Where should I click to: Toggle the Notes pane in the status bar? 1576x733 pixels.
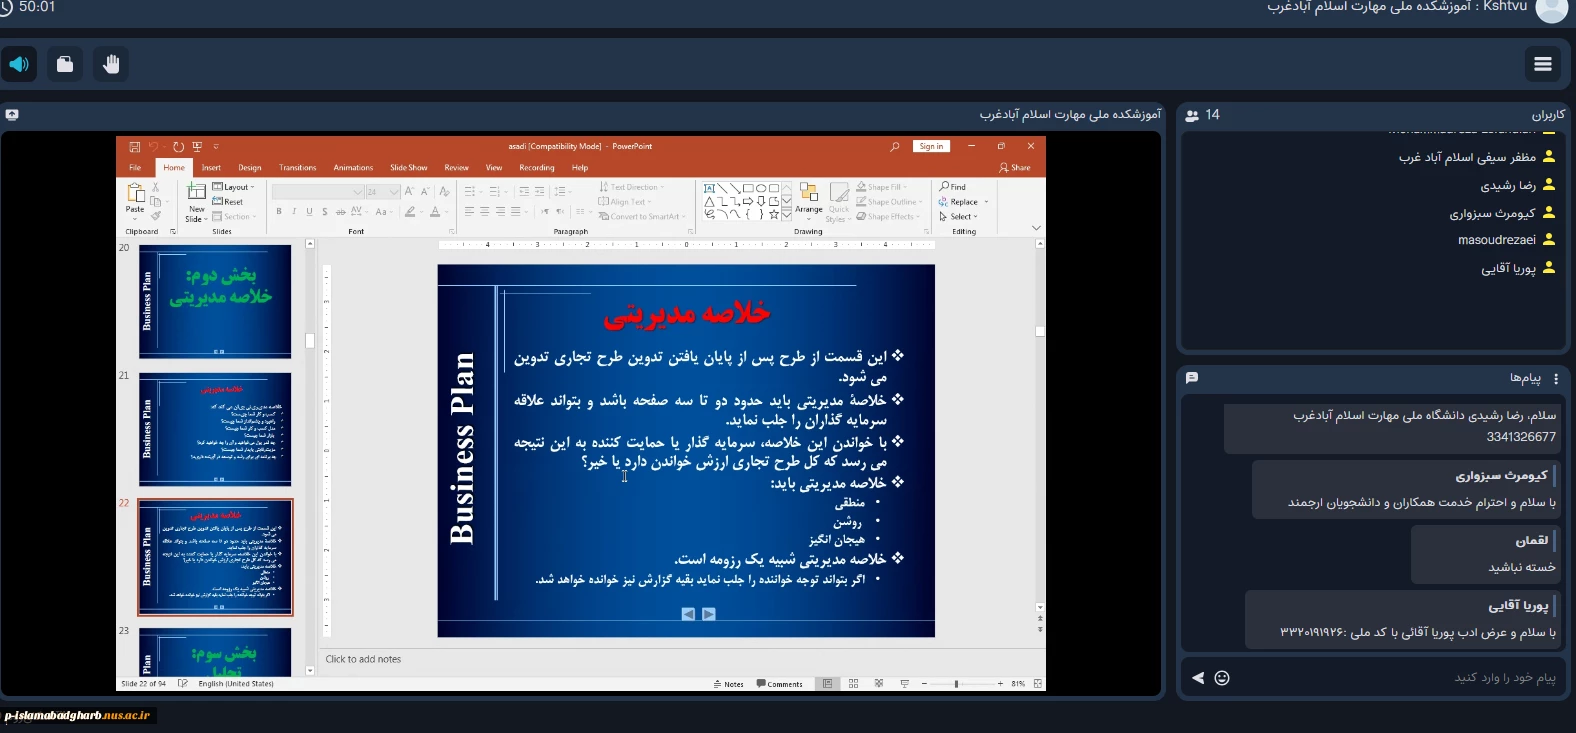729,684
